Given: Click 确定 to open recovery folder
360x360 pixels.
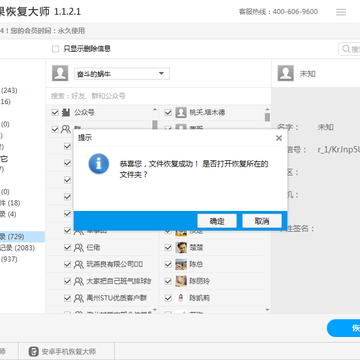Looking at the screenshot, I should coord(217,221).
